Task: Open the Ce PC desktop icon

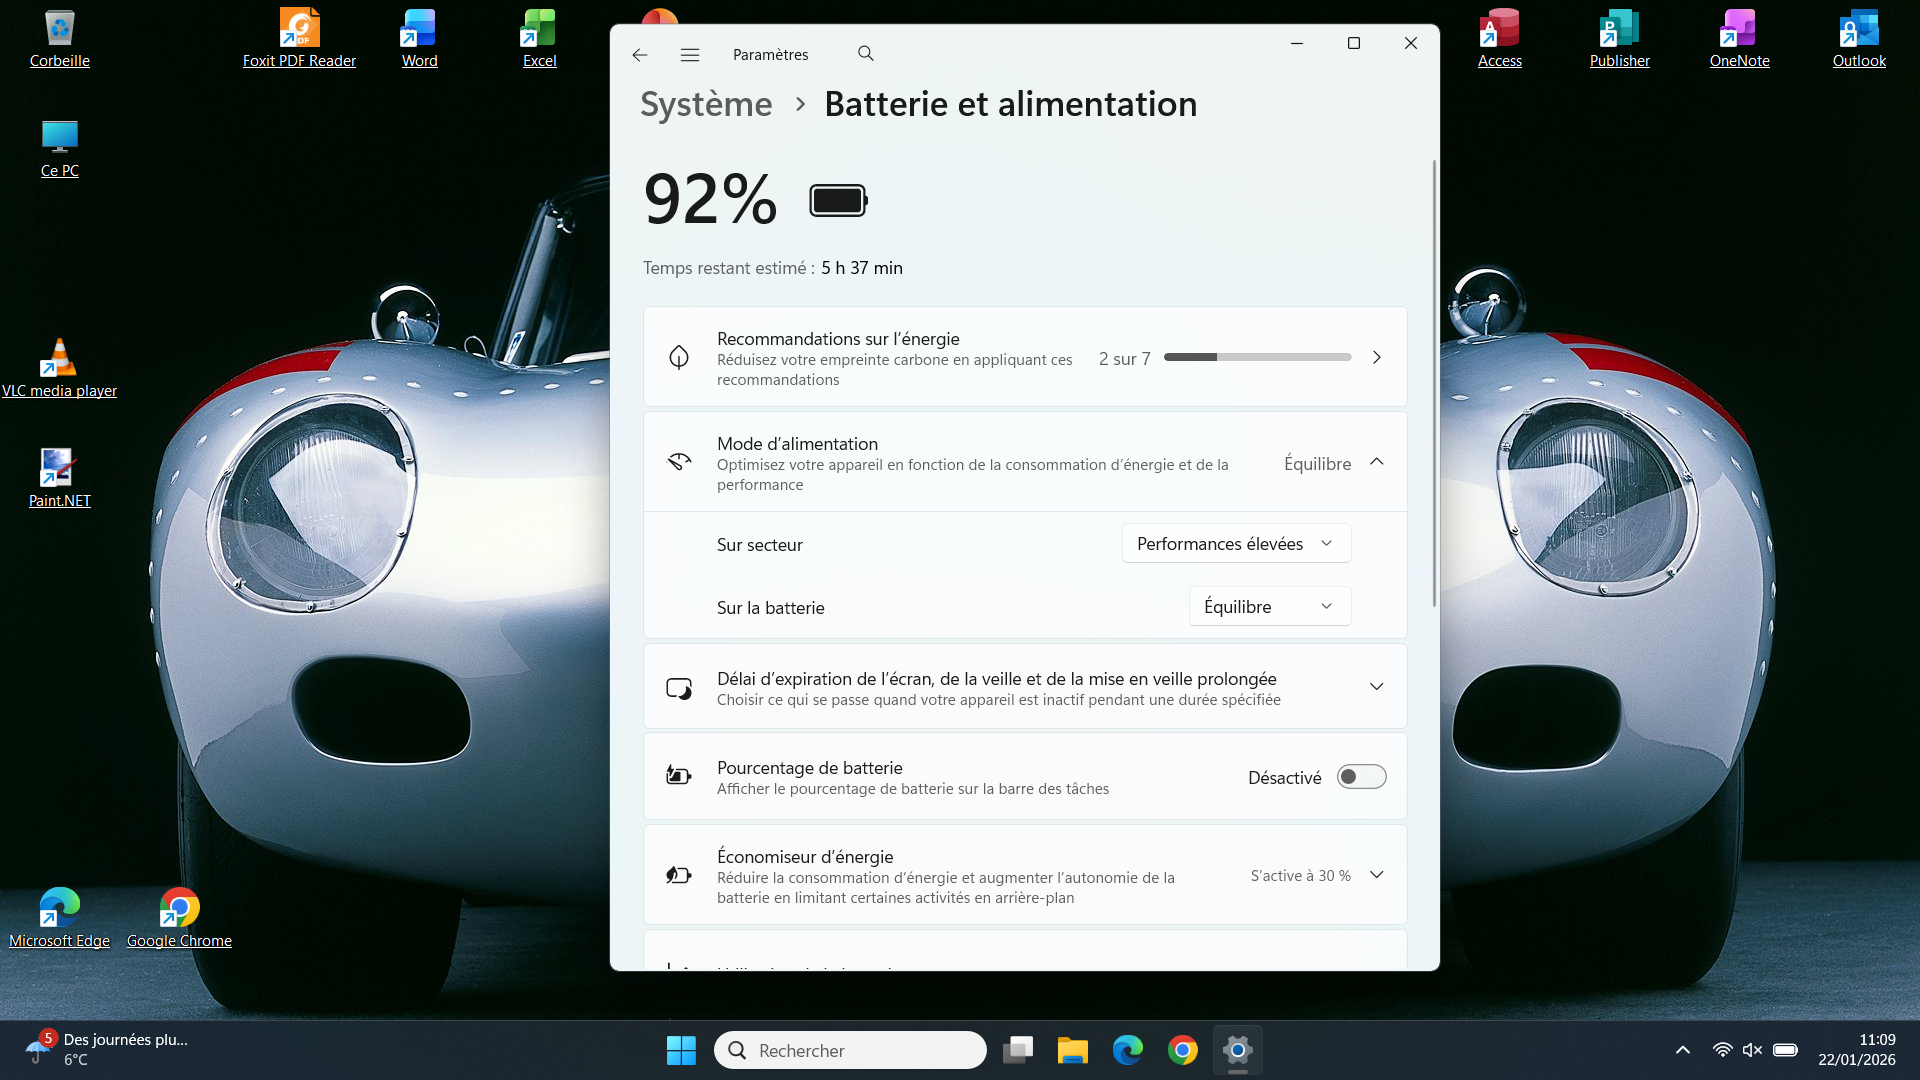Action: (60, 149)
